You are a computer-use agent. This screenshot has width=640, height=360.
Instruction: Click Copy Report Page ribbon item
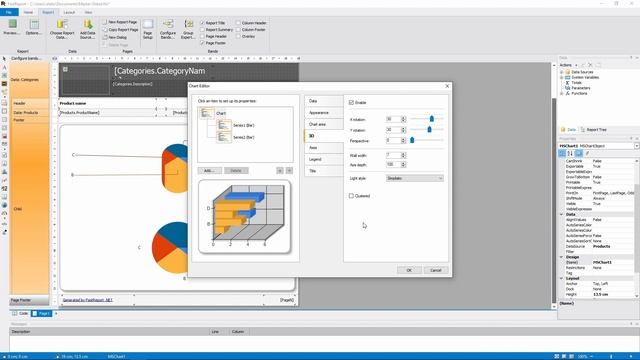pos(120,30)
